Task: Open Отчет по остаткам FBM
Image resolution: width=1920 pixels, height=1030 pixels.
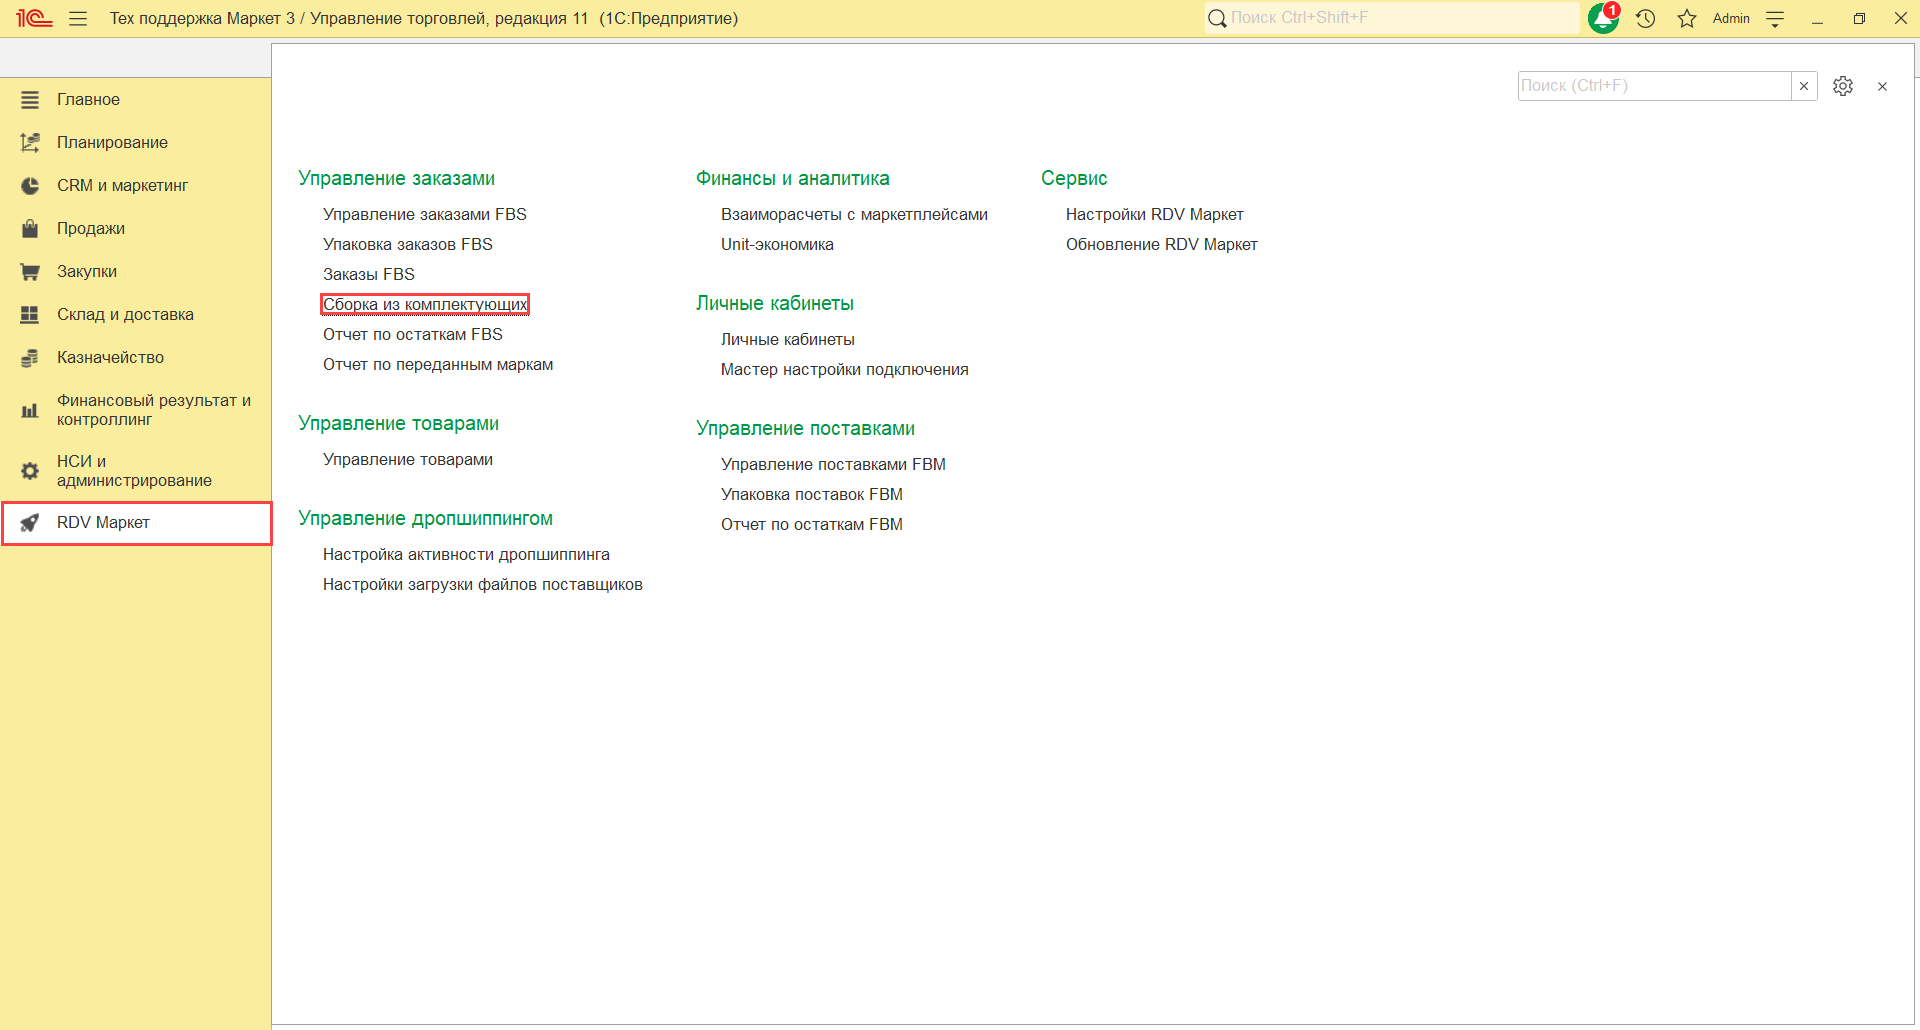Action: pyautogui.click(x=812, y=525)
